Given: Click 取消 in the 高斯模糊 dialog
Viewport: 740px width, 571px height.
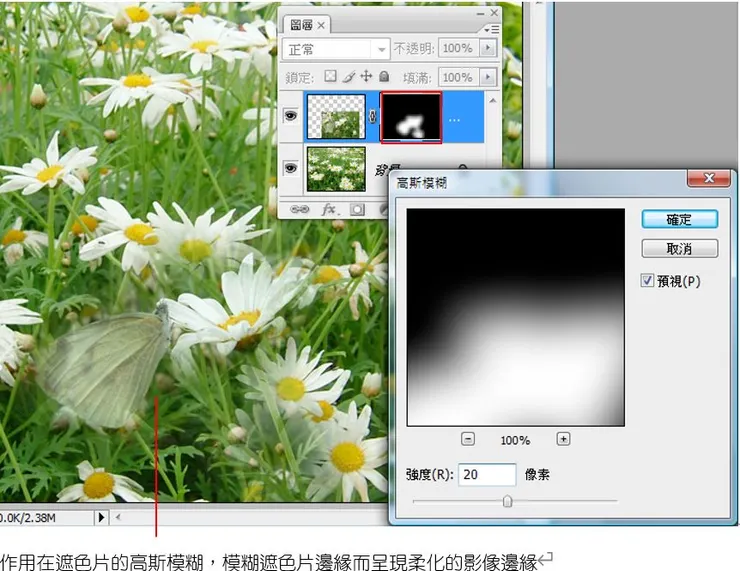Looking at the screenshot, I should [x=680, y=248].
